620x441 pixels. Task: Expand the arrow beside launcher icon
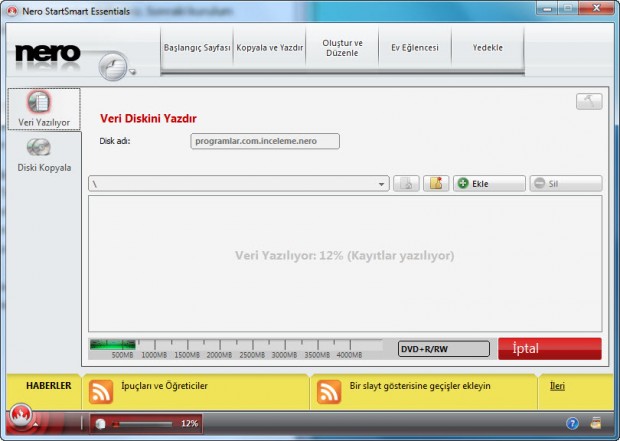(x=132, y=72)
